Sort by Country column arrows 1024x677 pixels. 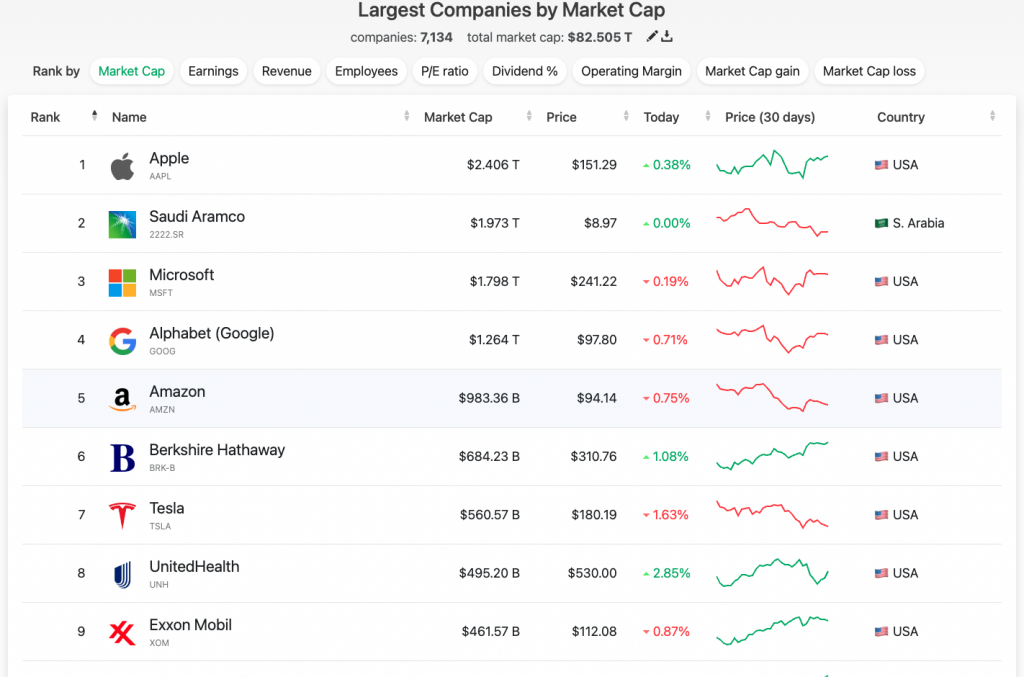[992, 117]
